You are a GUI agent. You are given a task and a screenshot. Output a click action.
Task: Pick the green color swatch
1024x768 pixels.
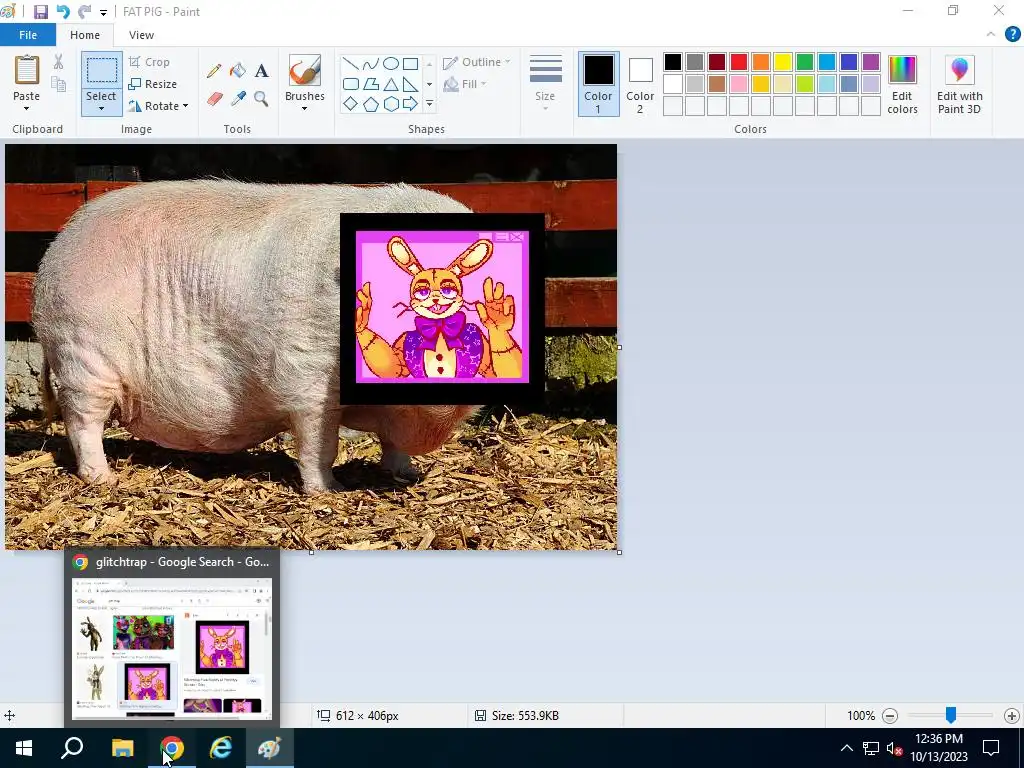[x=805, y=62]
